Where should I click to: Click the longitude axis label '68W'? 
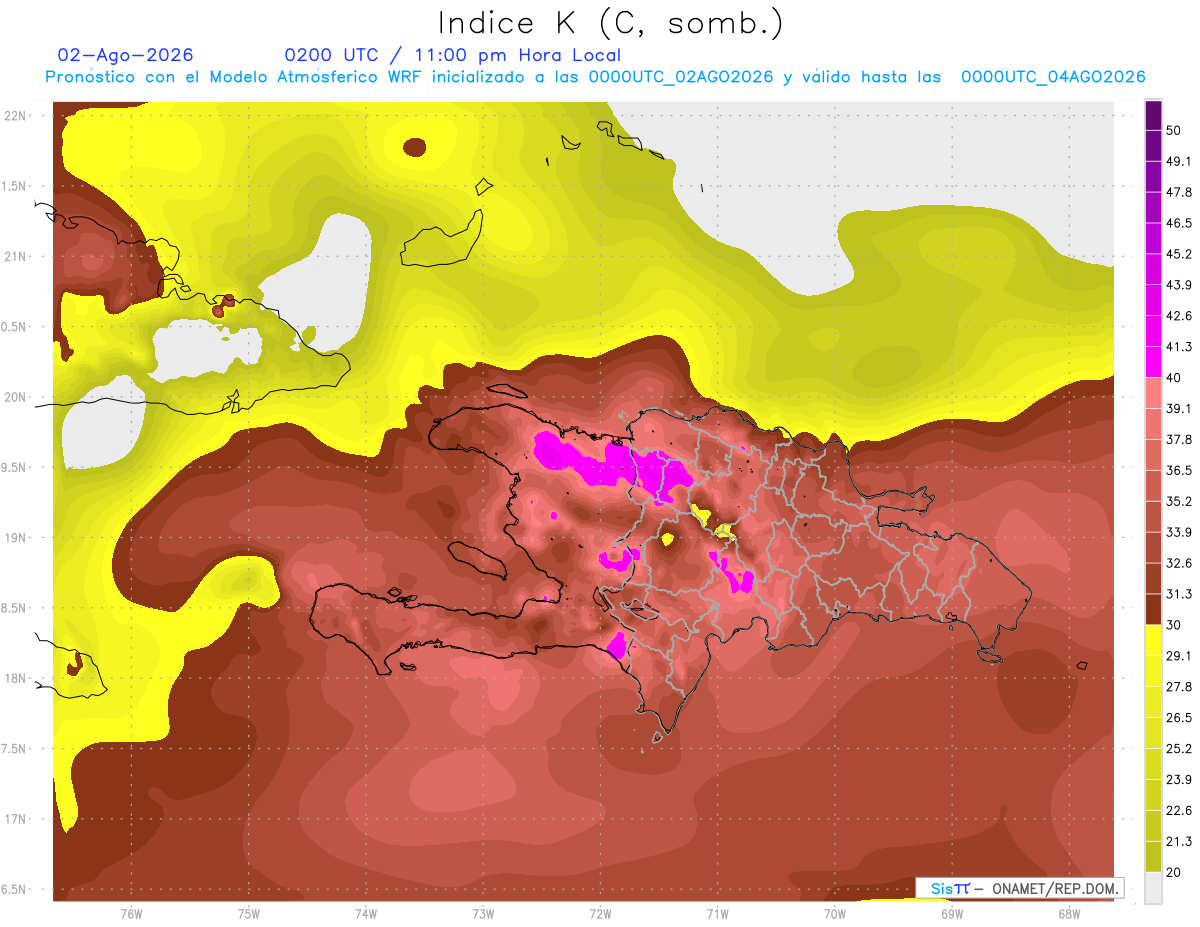pyautogui.click(x=1069, y=914)
